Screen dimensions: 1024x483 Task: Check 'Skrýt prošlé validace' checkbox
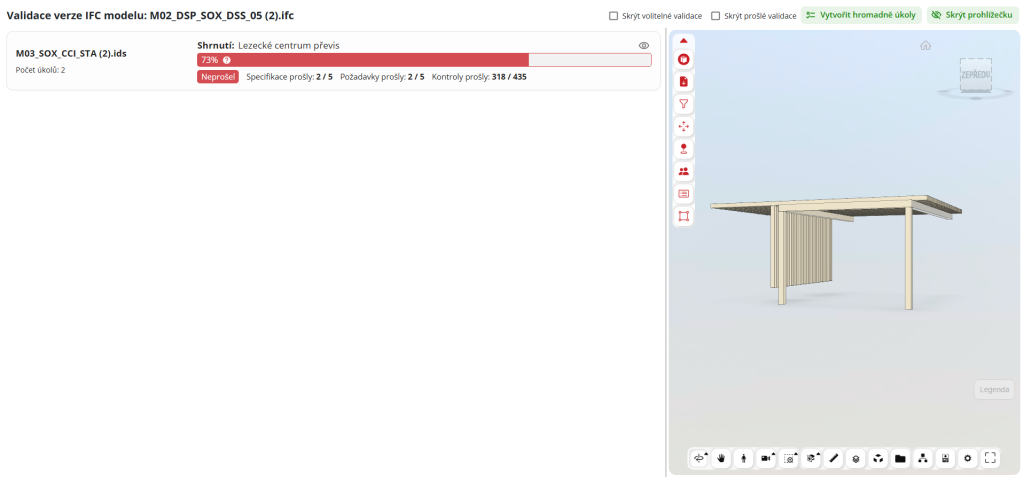click(715, 16)
